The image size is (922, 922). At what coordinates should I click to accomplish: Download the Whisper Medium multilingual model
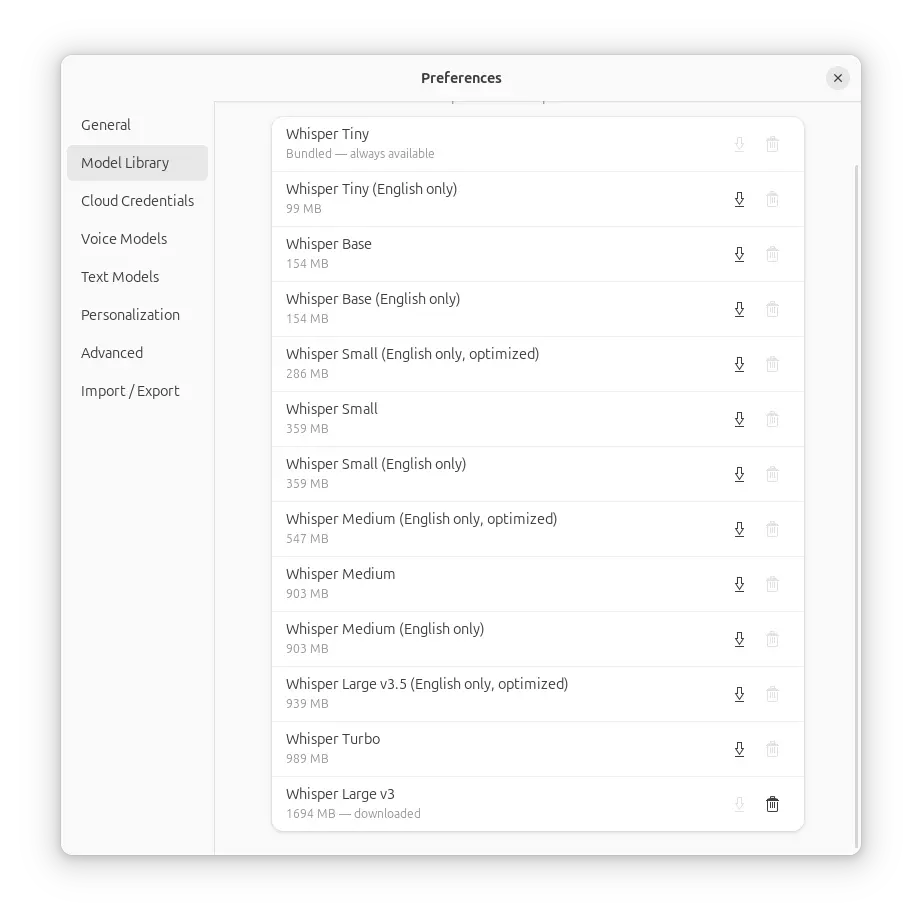739,584
